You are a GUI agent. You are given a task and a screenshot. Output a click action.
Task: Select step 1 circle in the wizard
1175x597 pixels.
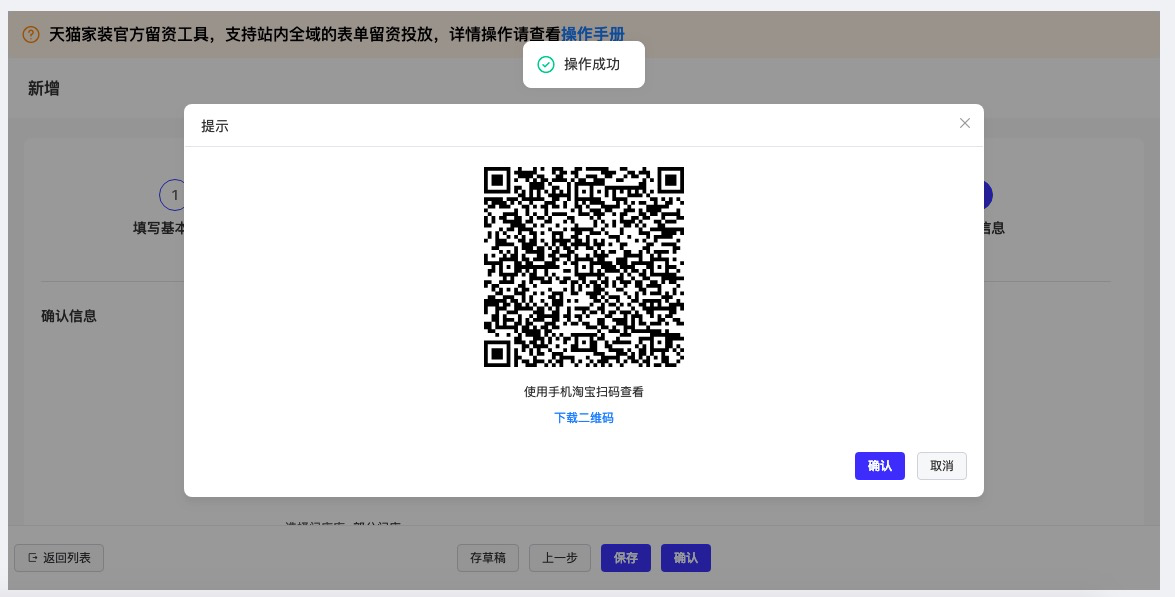coord(174,195)
